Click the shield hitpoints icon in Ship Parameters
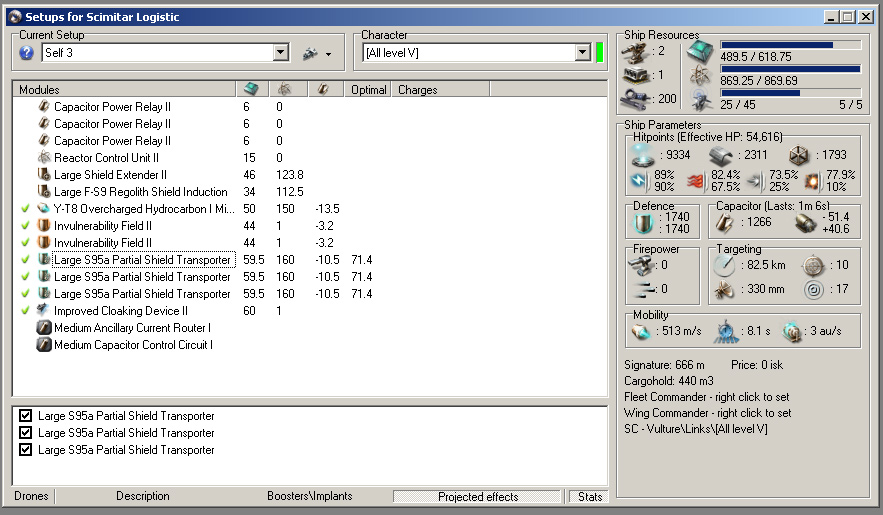 coord(643,155)
